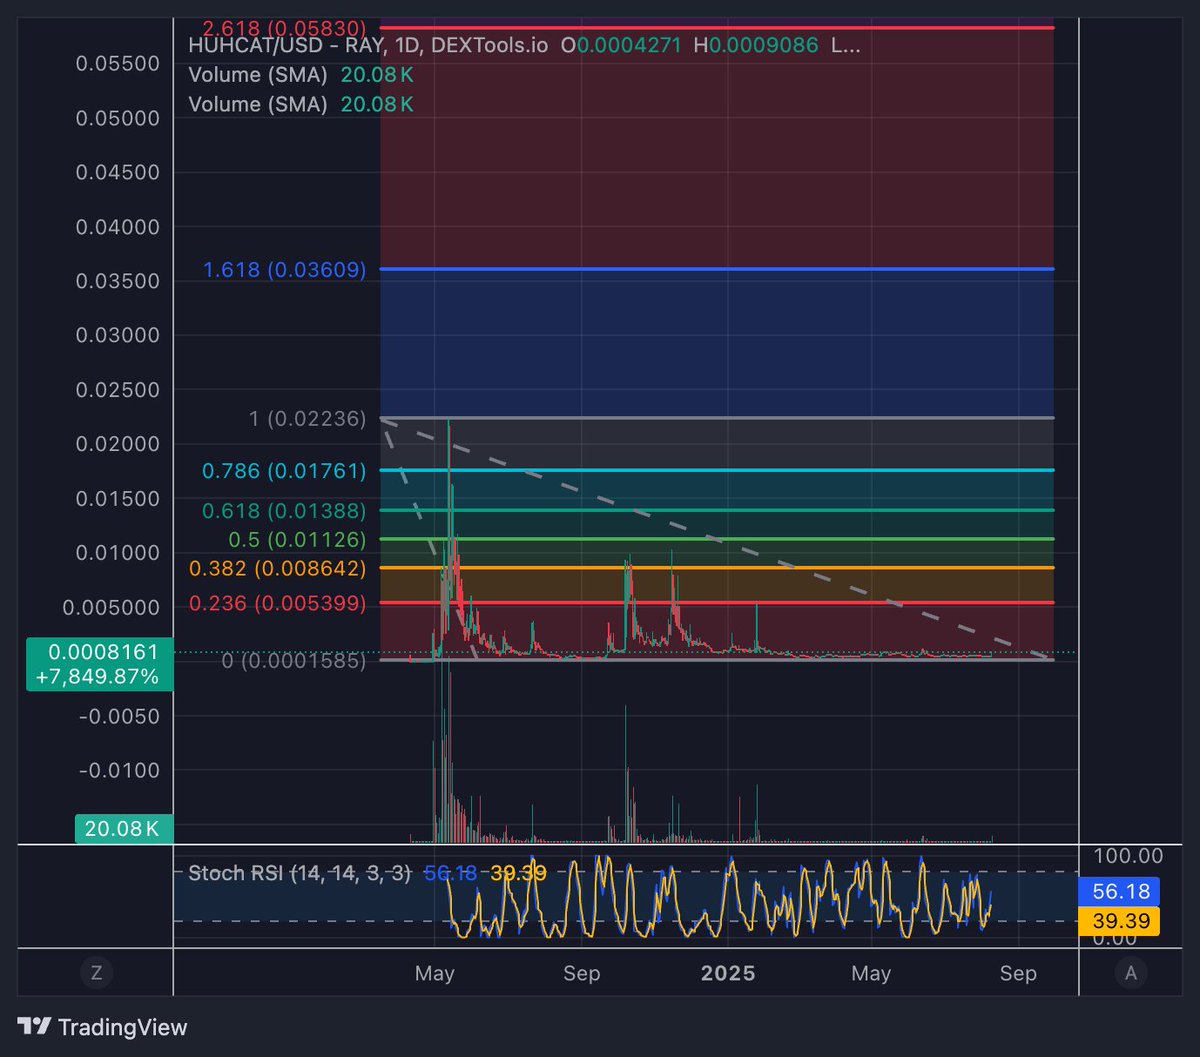The height and width of the screenshot is (1057, 1200).
Task: Click the -0.0050 price axis label
Action: click(x=118, y=716)
